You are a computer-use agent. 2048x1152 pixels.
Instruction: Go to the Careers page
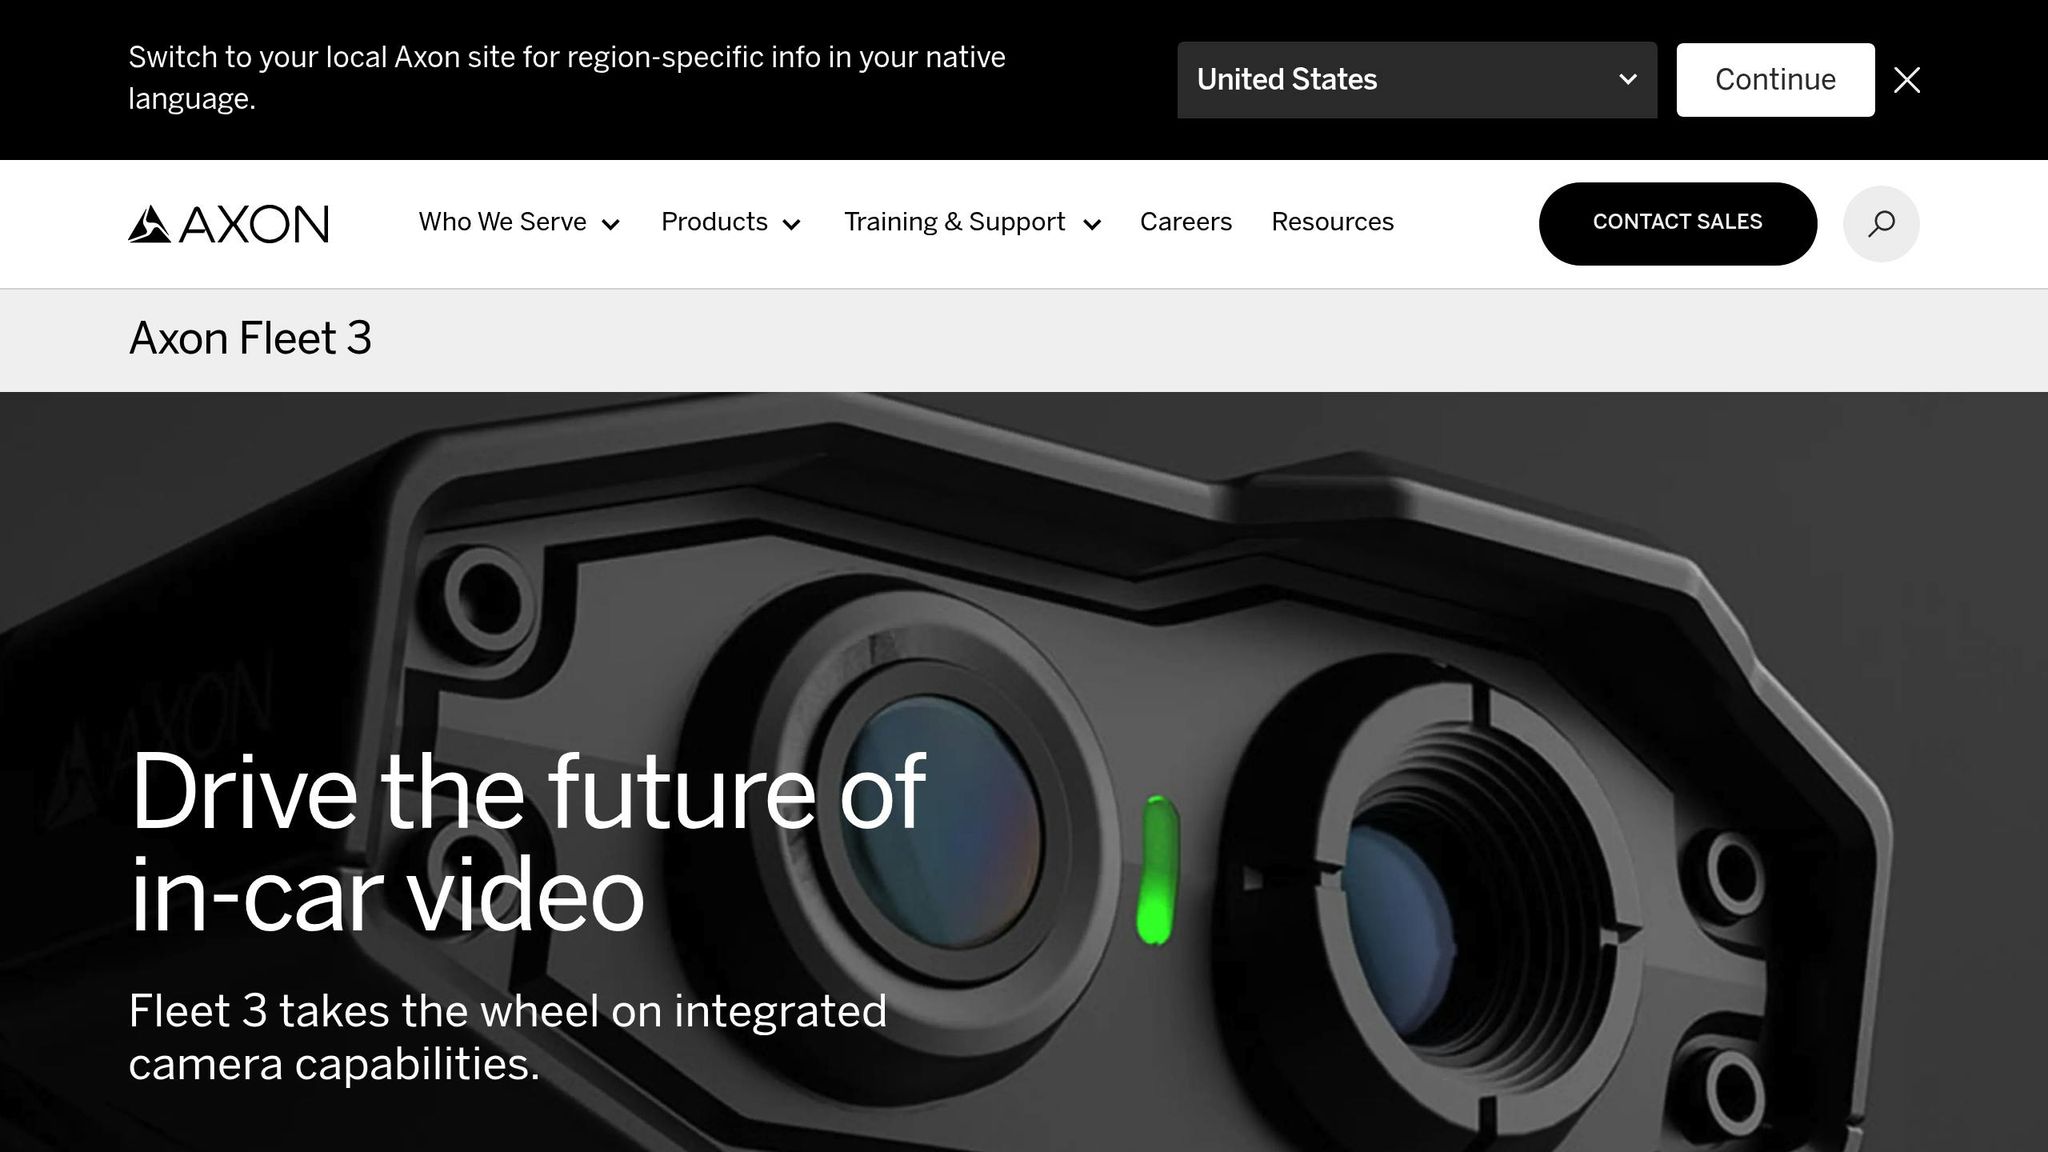1186,222
